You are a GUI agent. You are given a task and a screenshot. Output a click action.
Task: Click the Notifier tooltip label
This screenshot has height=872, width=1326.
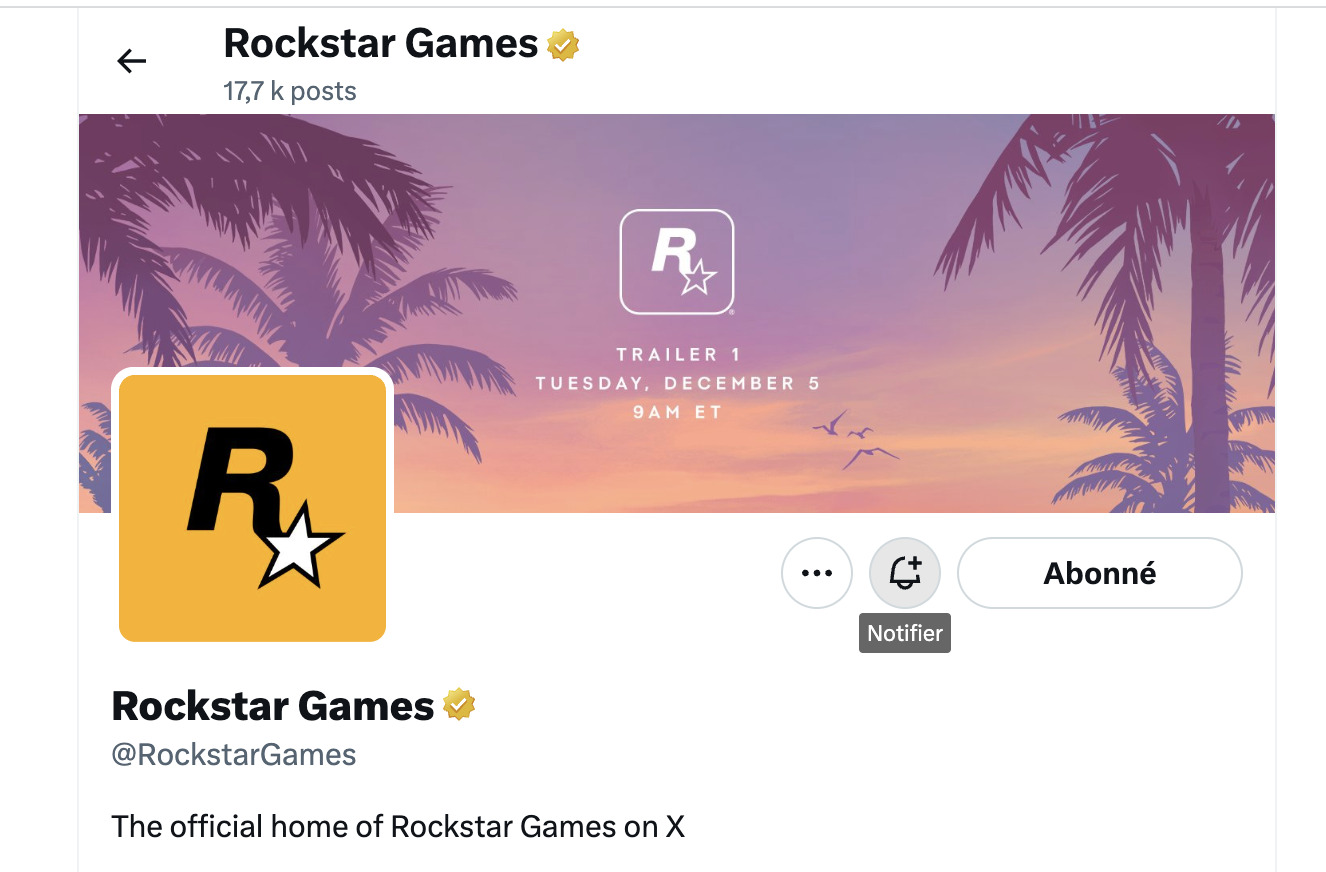[905, 633]
